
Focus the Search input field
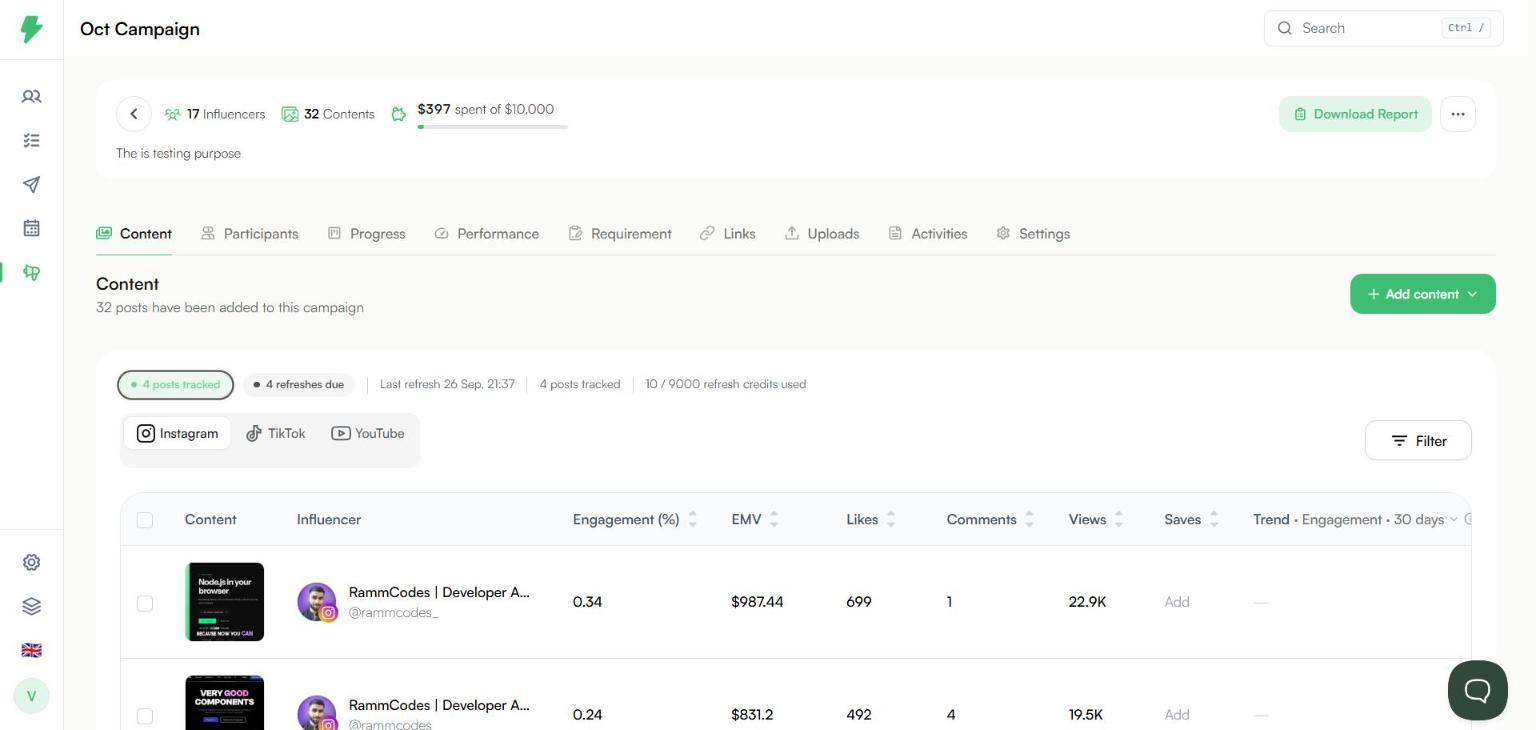tap(1384, 28)
